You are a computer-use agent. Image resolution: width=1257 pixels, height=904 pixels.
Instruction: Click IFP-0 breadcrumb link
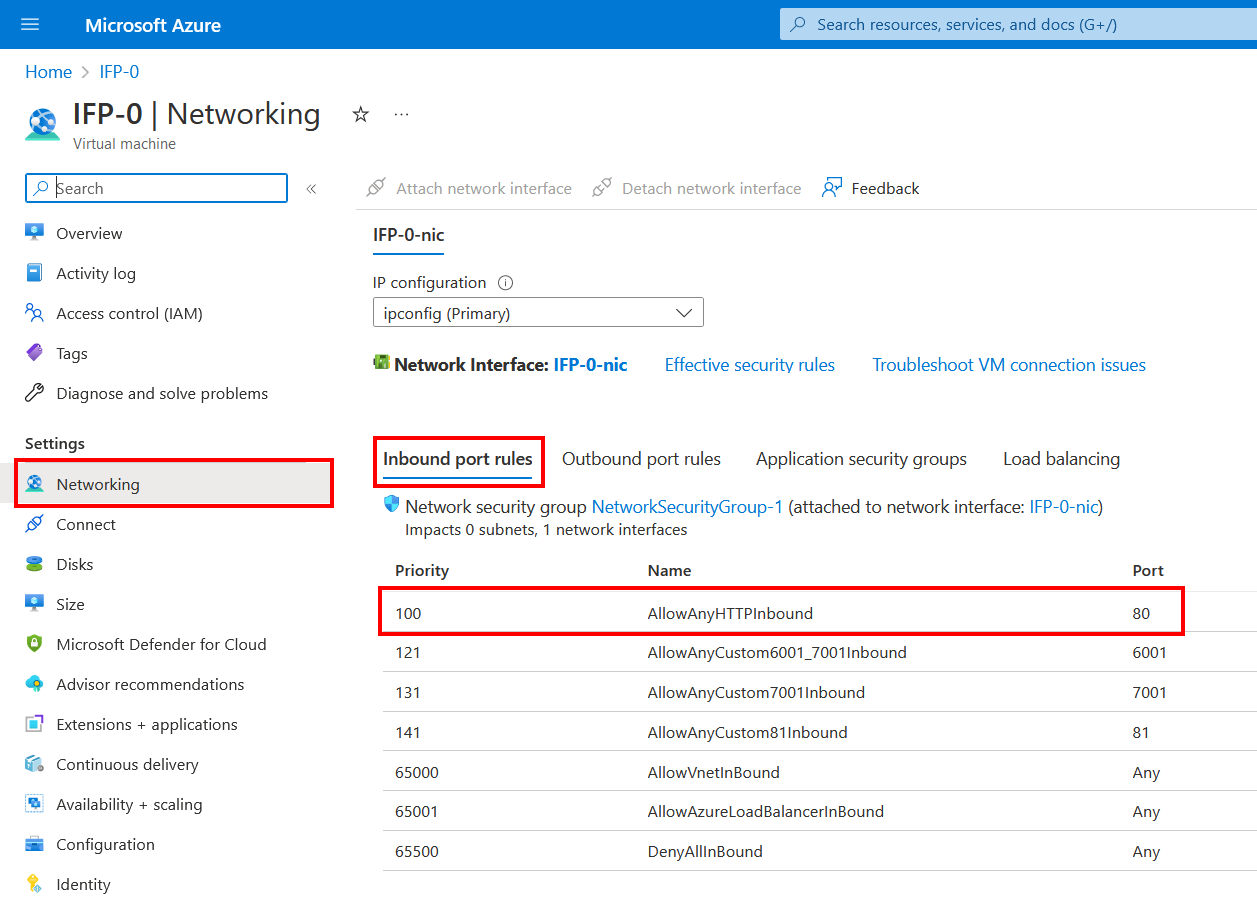click(119, 72)
